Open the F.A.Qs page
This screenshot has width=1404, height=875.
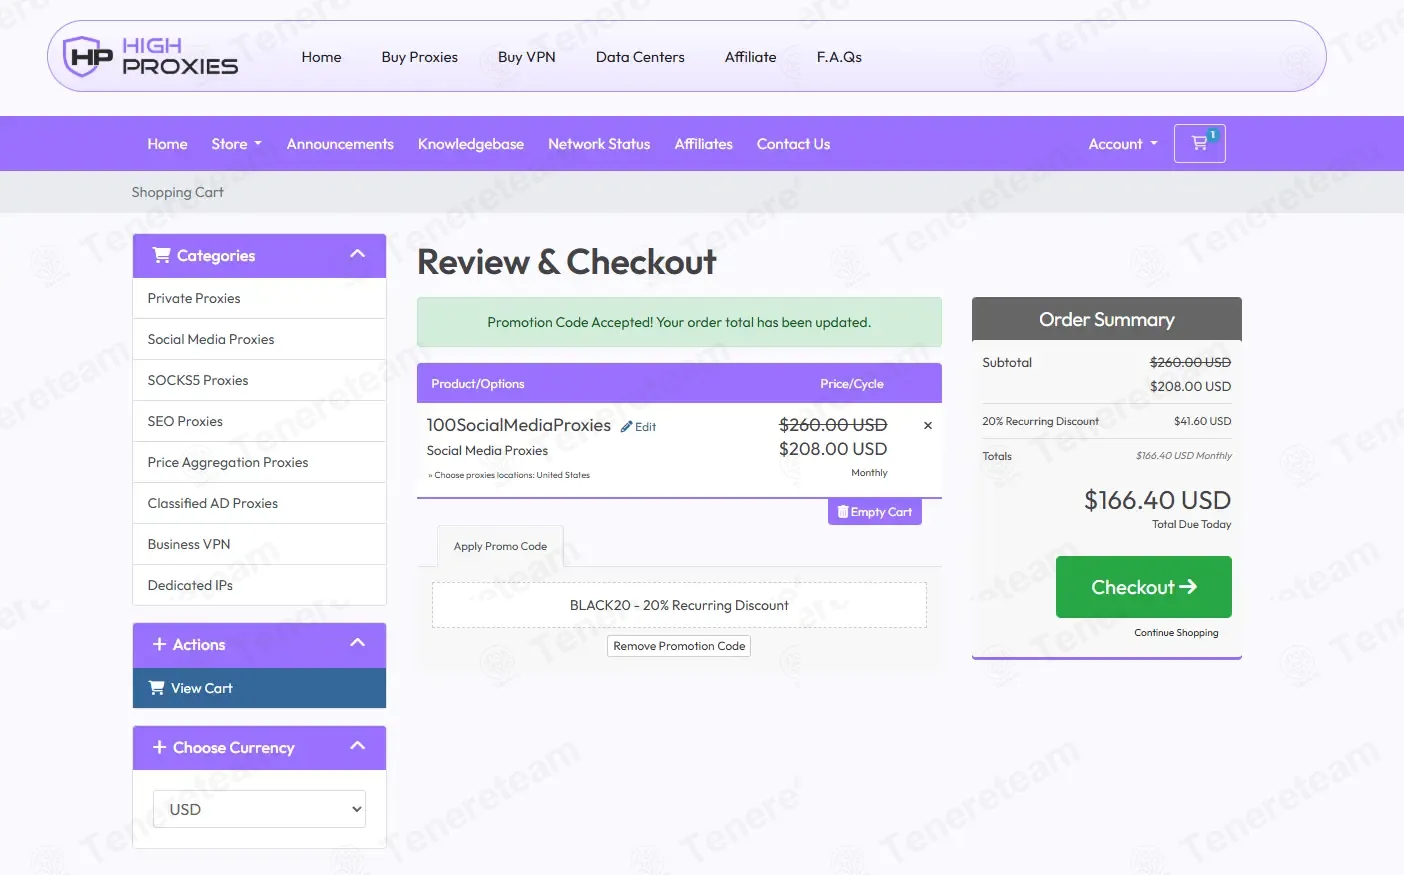(x=839, y=57)
